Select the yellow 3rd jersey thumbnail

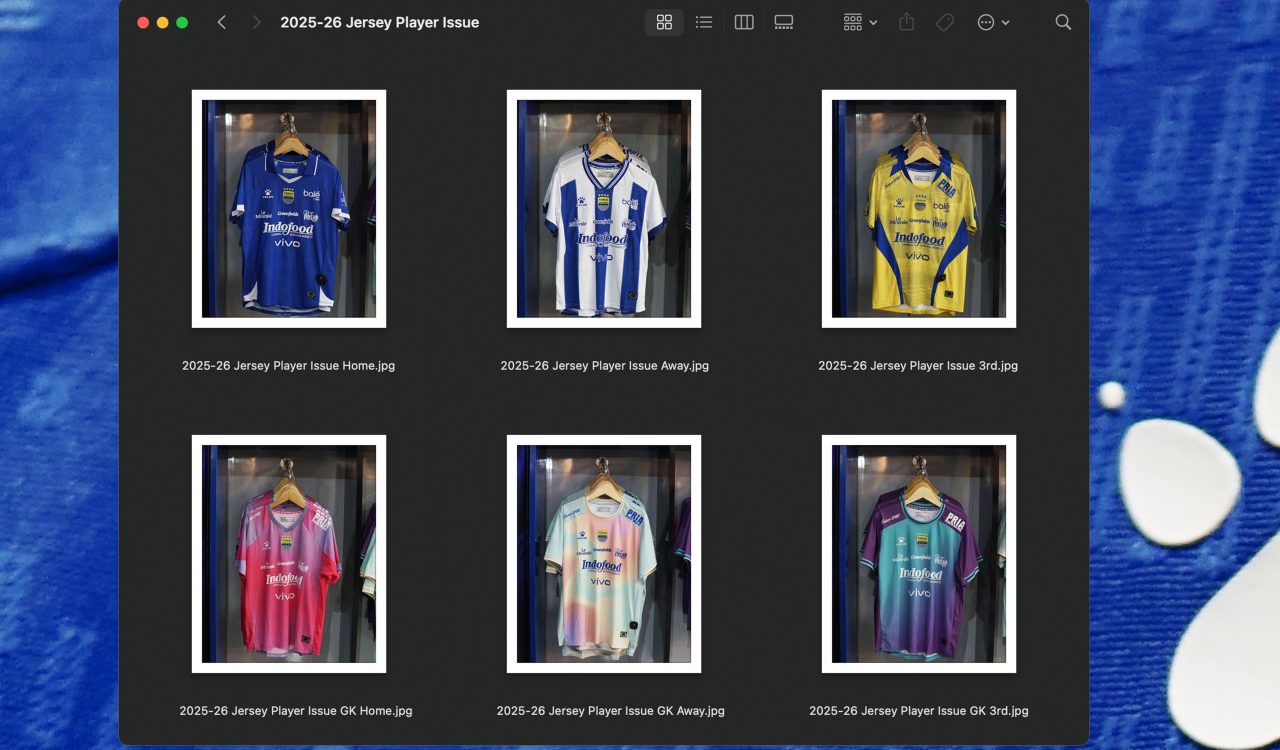919,209
